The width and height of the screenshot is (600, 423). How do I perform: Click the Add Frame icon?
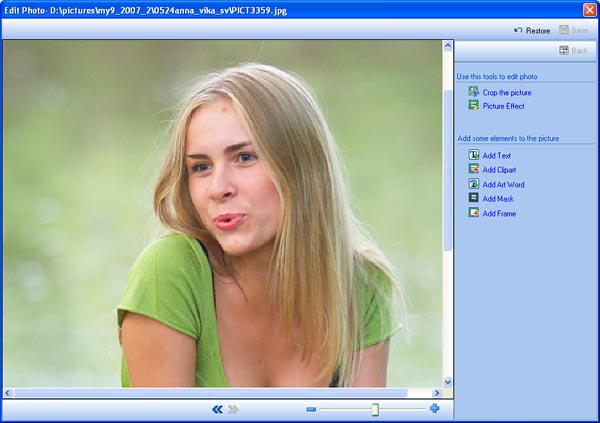coord(474,212)
